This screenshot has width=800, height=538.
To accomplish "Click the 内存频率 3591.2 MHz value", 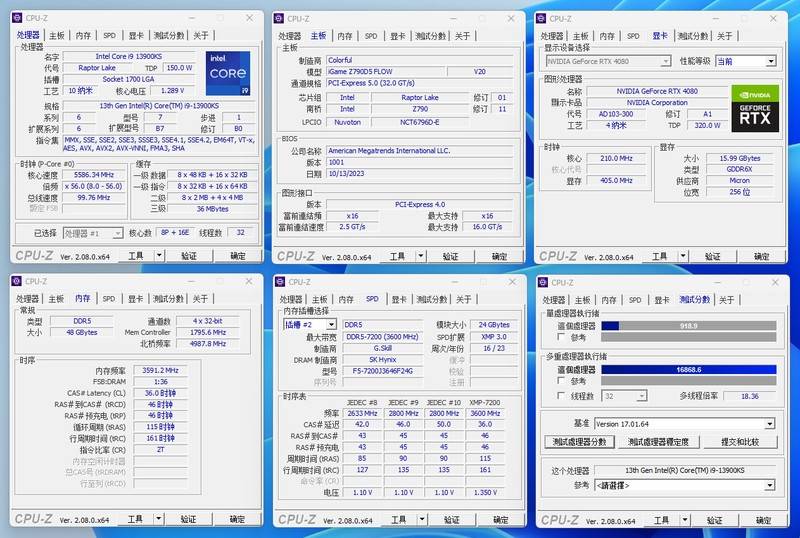I will (x=160, y=370).
